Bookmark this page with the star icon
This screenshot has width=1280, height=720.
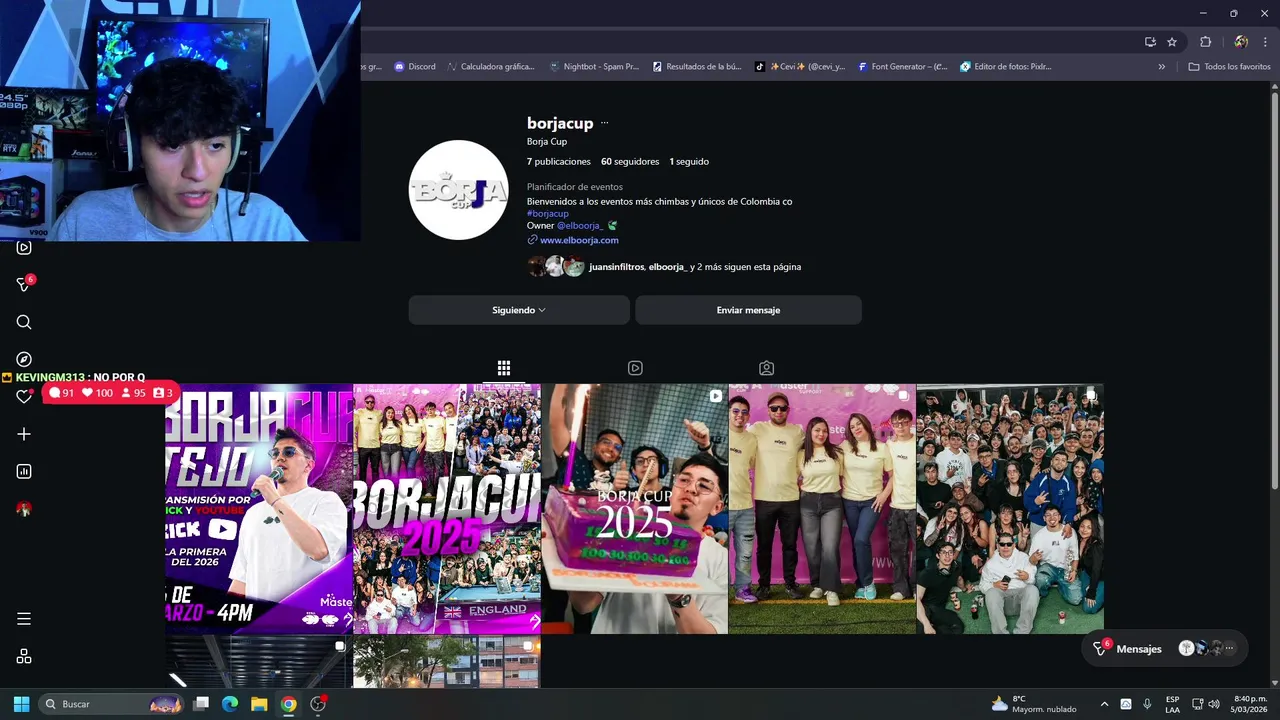pos(1172,42)
